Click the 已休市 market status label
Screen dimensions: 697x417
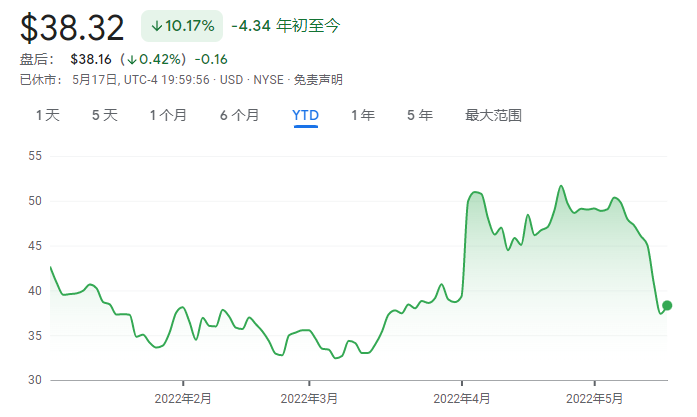point(40,80)
